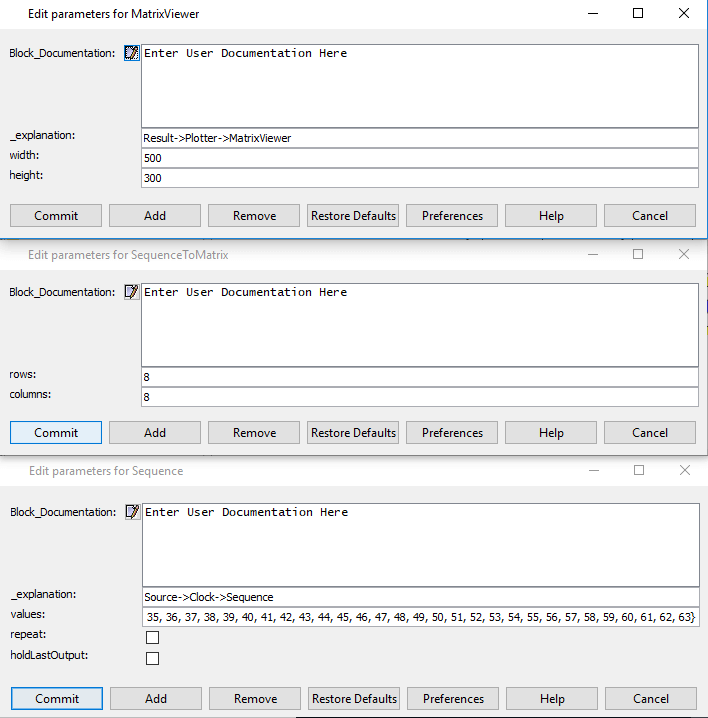Open Help in the MatrixViewer dialog
Image resolution: width=708 pixels, height=718 pixels.
[x=551, y=216]
